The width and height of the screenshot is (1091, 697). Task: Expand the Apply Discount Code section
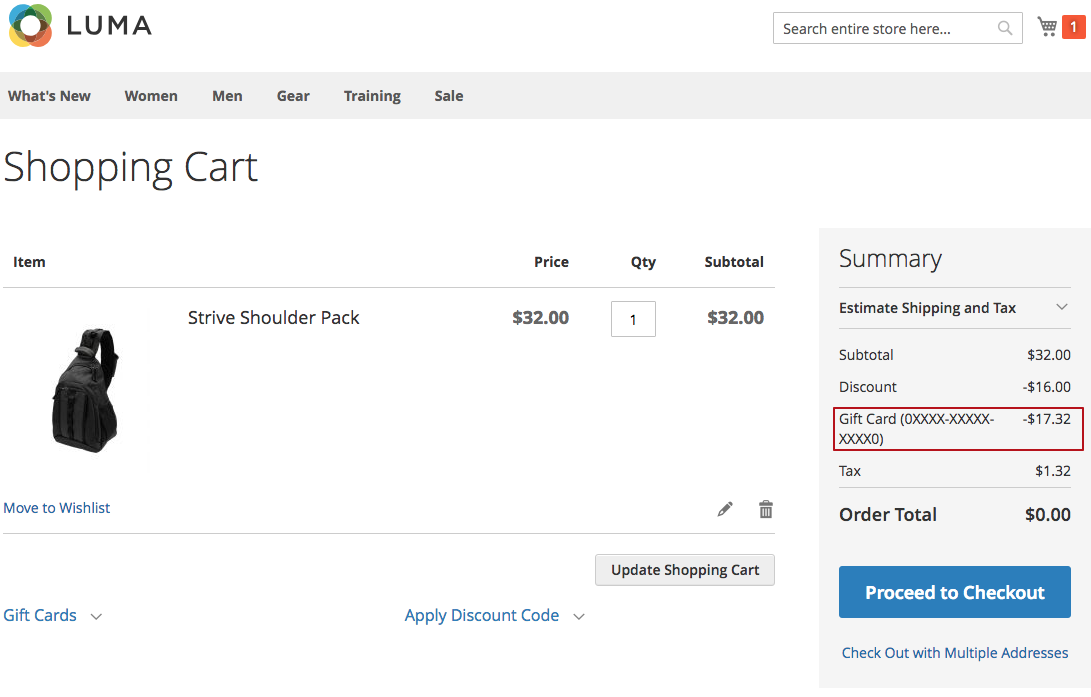[x=495, y=616]
